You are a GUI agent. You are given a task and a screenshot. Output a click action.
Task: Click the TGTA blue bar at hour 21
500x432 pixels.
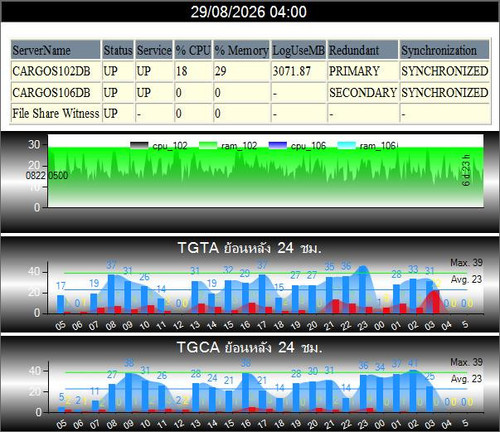pyautogui.click(x=329, y=295)
